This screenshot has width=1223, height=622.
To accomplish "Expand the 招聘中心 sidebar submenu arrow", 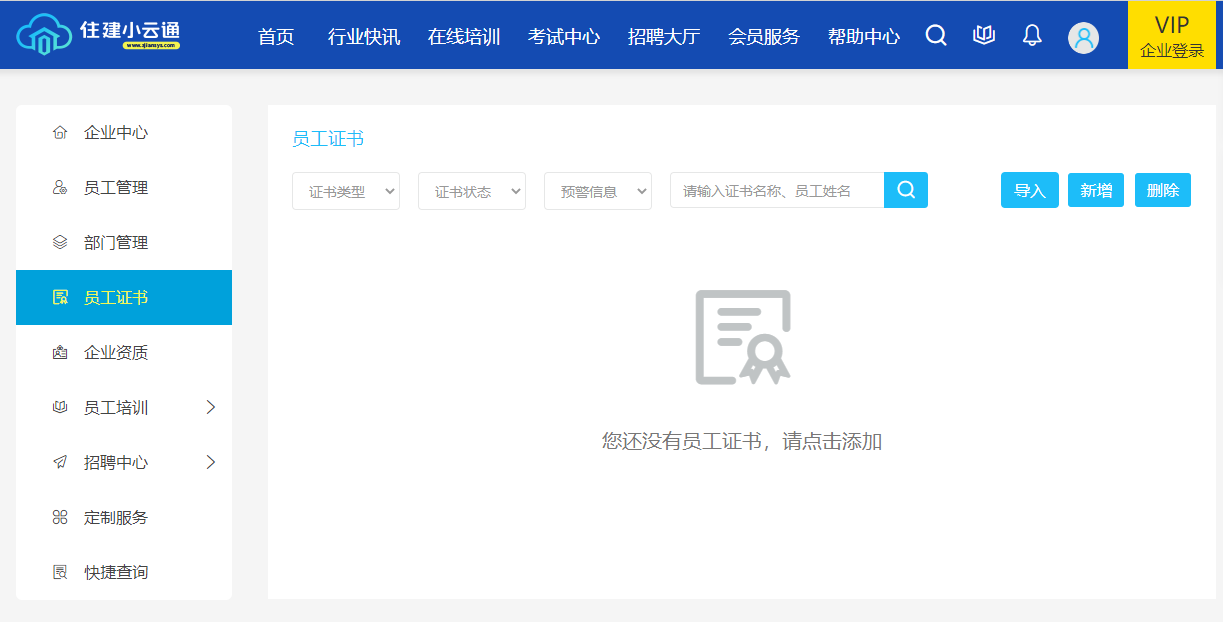I will pyautogui.click(x=210, y=462).
